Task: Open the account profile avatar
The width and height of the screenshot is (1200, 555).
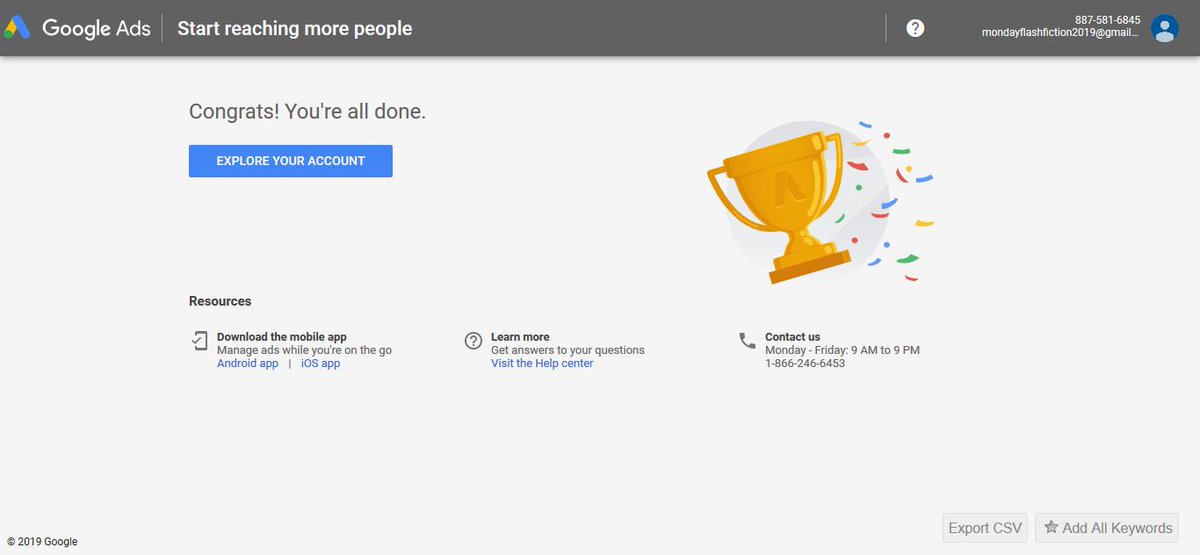Action: (x=1165, y=28)
